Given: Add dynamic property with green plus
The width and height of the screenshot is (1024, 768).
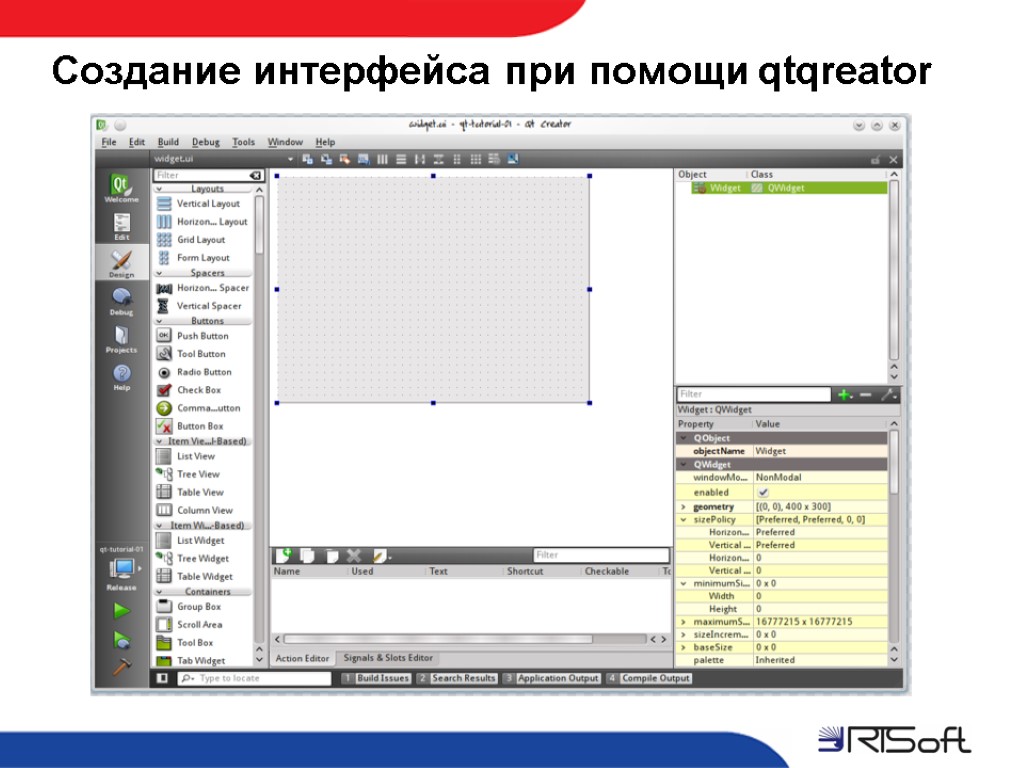Looking at the screenshot, I should 845,394.
